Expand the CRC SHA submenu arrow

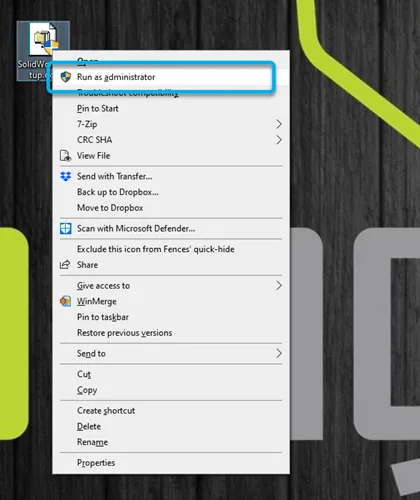coord(279,140)
